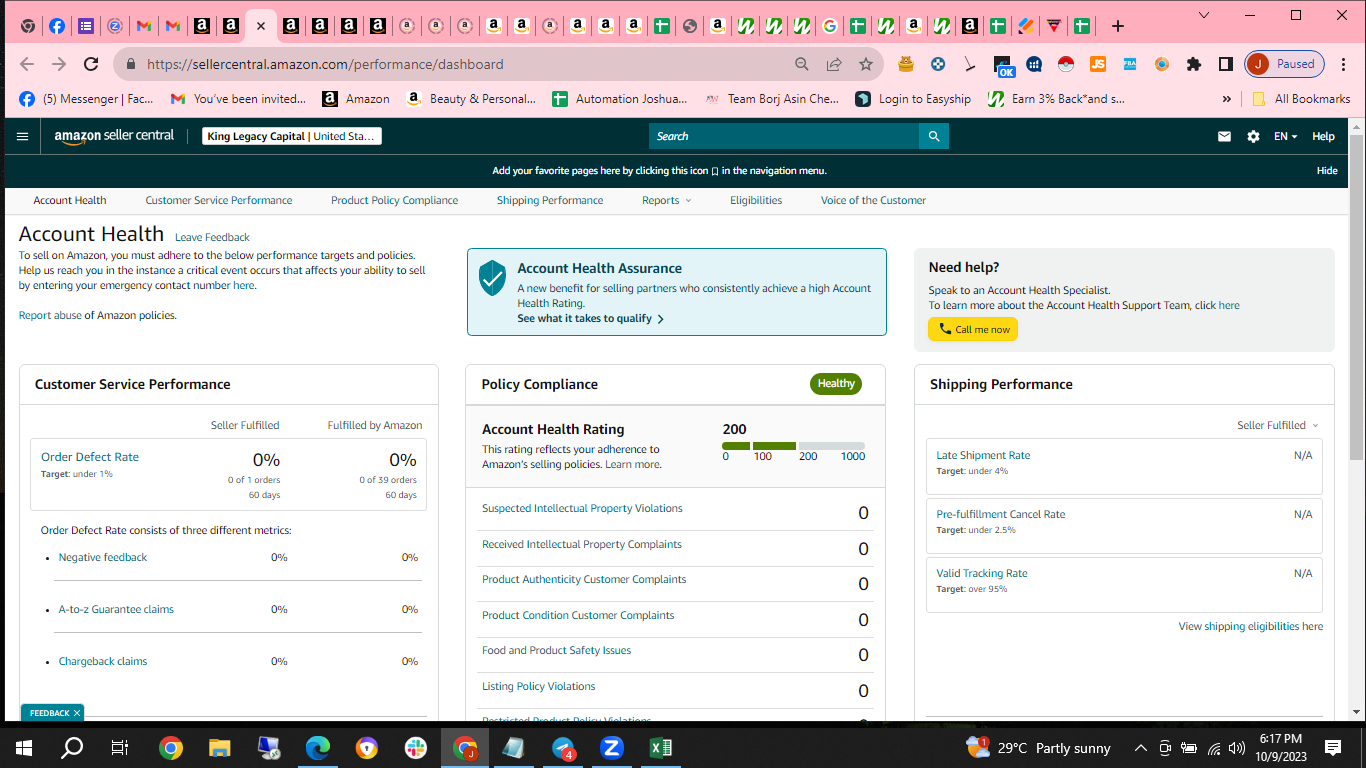Open Help in the Seller Central header

(1323, 136)
